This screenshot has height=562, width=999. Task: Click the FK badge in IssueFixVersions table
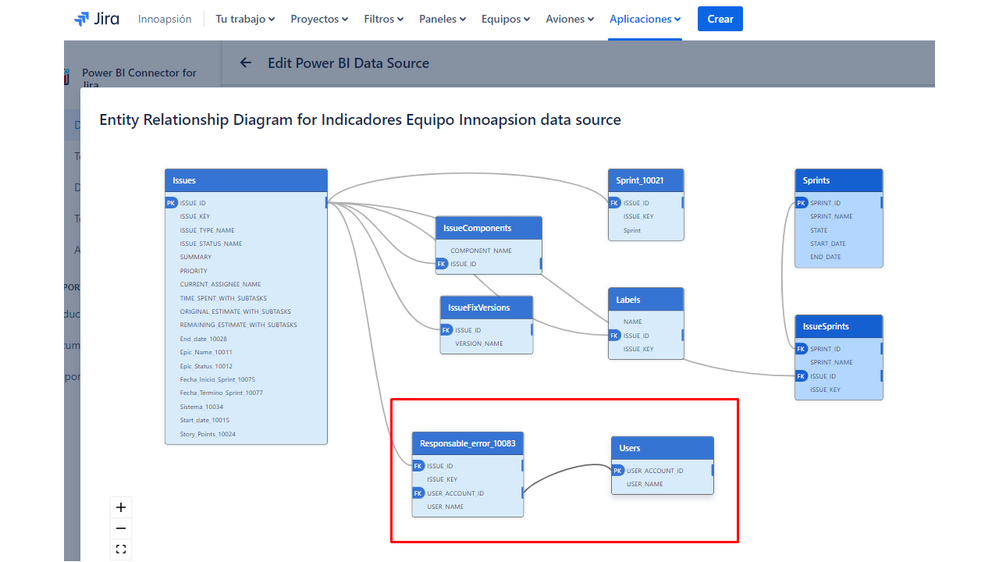(446, 330)
